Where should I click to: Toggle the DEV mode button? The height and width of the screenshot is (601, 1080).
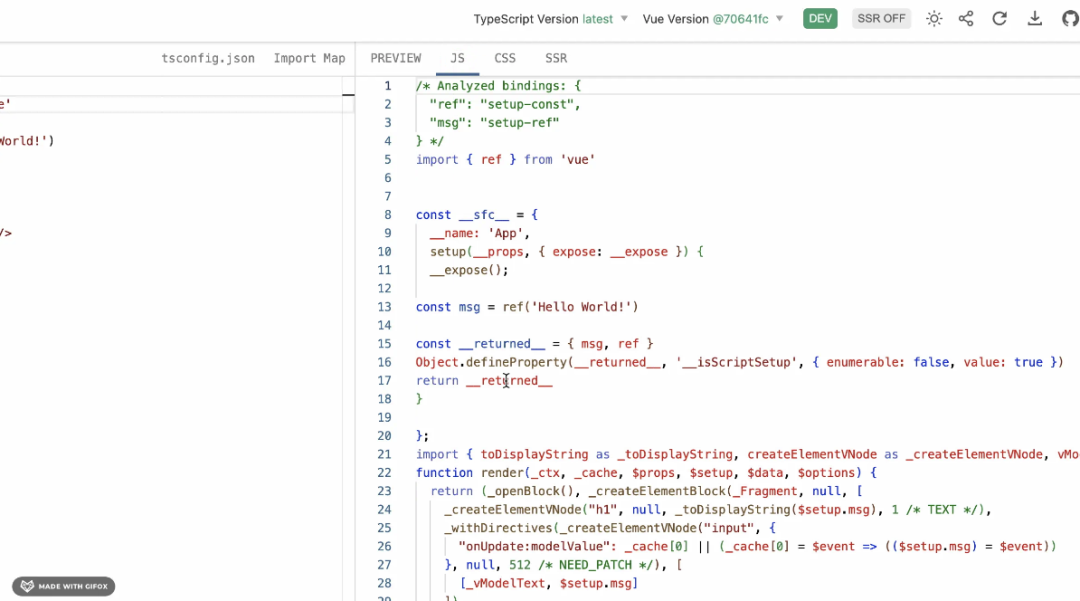(820, 19)
